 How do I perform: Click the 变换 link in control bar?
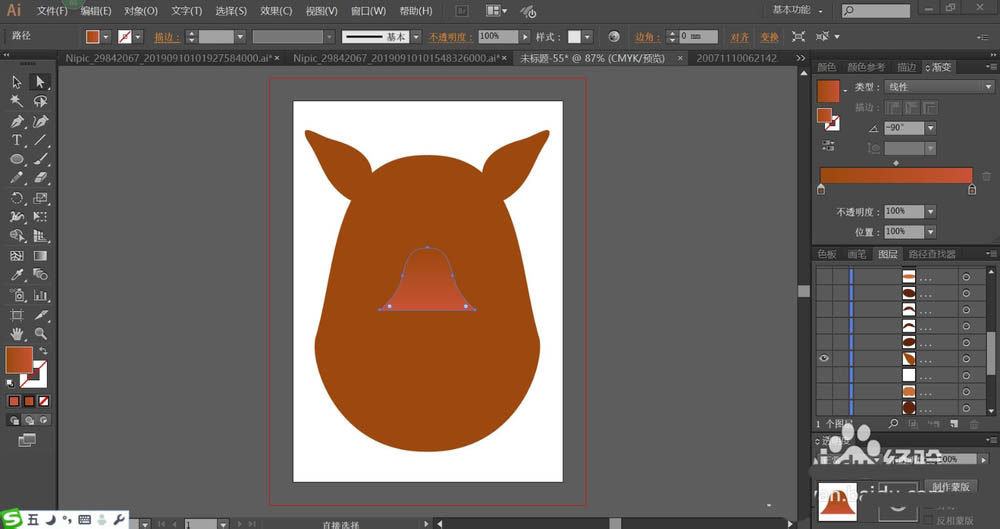[769, 37]
